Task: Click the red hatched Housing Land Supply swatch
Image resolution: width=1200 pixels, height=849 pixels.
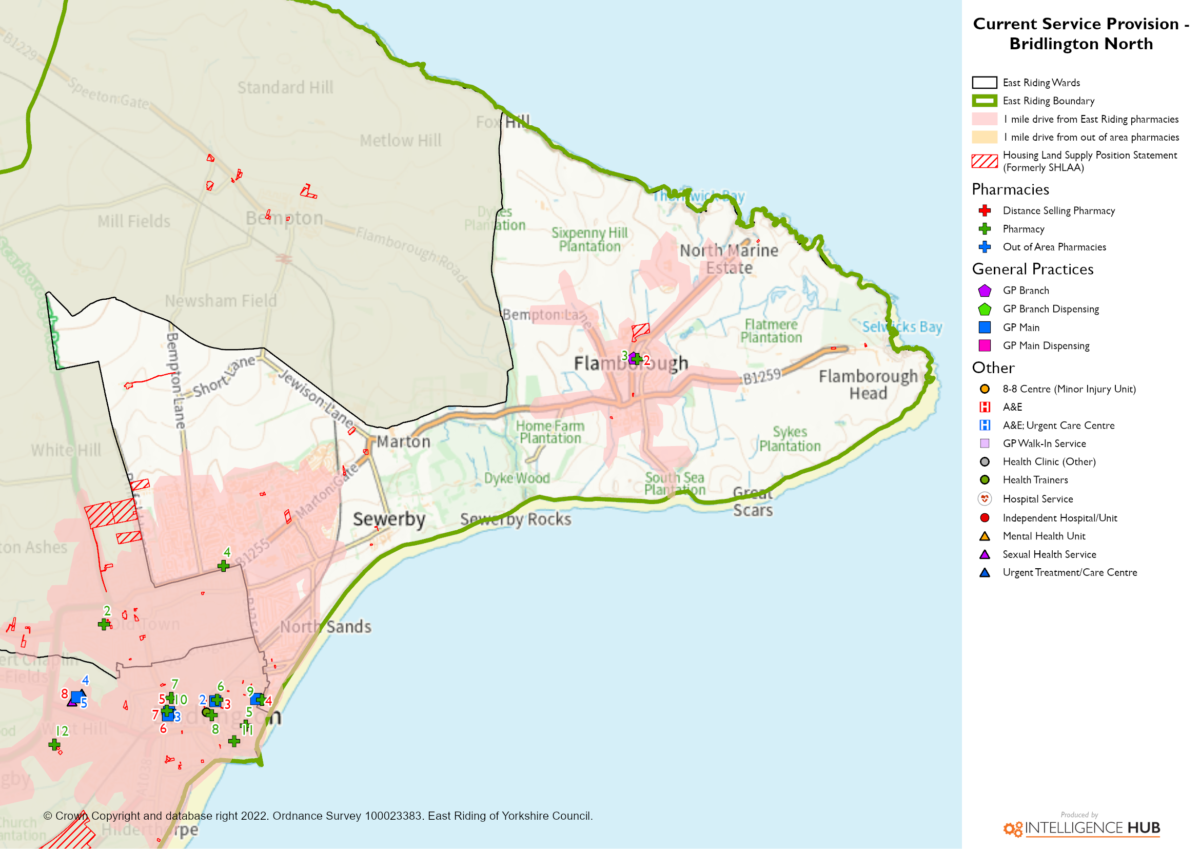Action: pos(984,160)
